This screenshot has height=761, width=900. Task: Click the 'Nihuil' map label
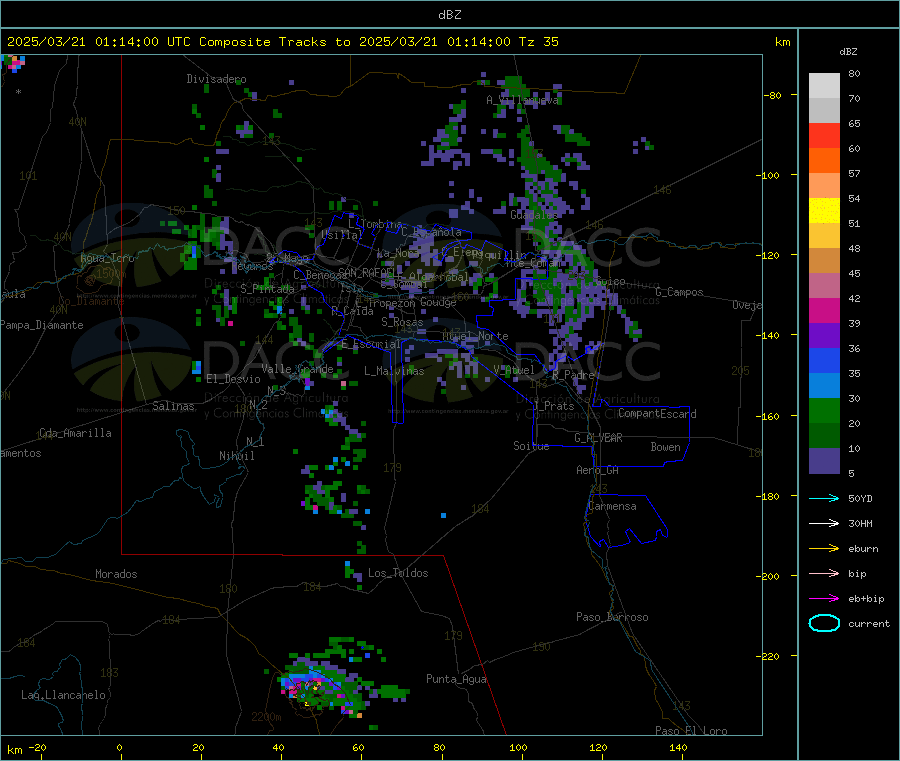tap(236, 456)
